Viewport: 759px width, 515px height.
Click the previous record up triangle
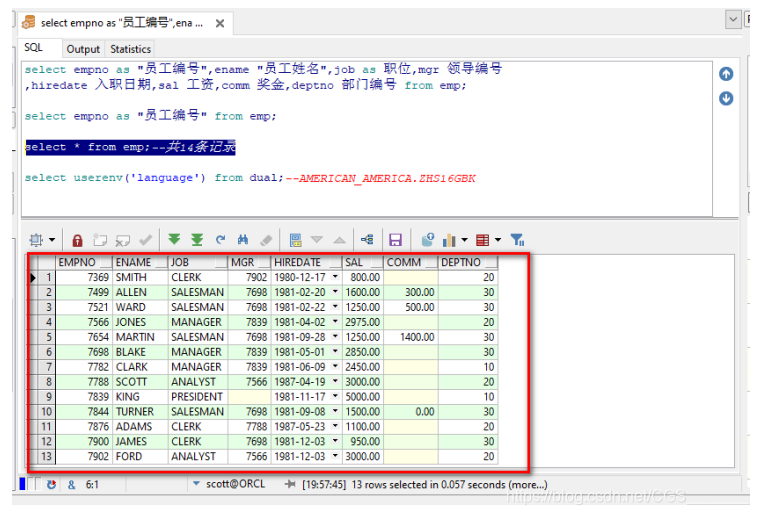(340, 240)
